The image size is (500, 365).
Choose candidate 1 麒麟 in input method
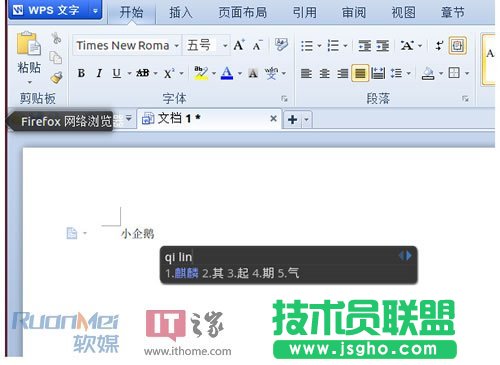[x=182, y=273]
